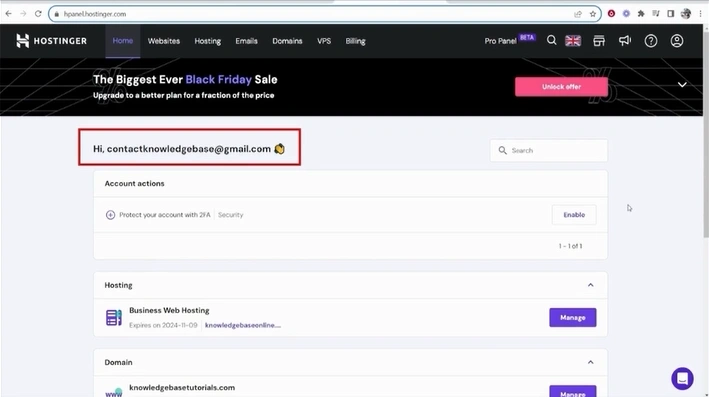Open the Chrome three-dot menu

point(700,14)
